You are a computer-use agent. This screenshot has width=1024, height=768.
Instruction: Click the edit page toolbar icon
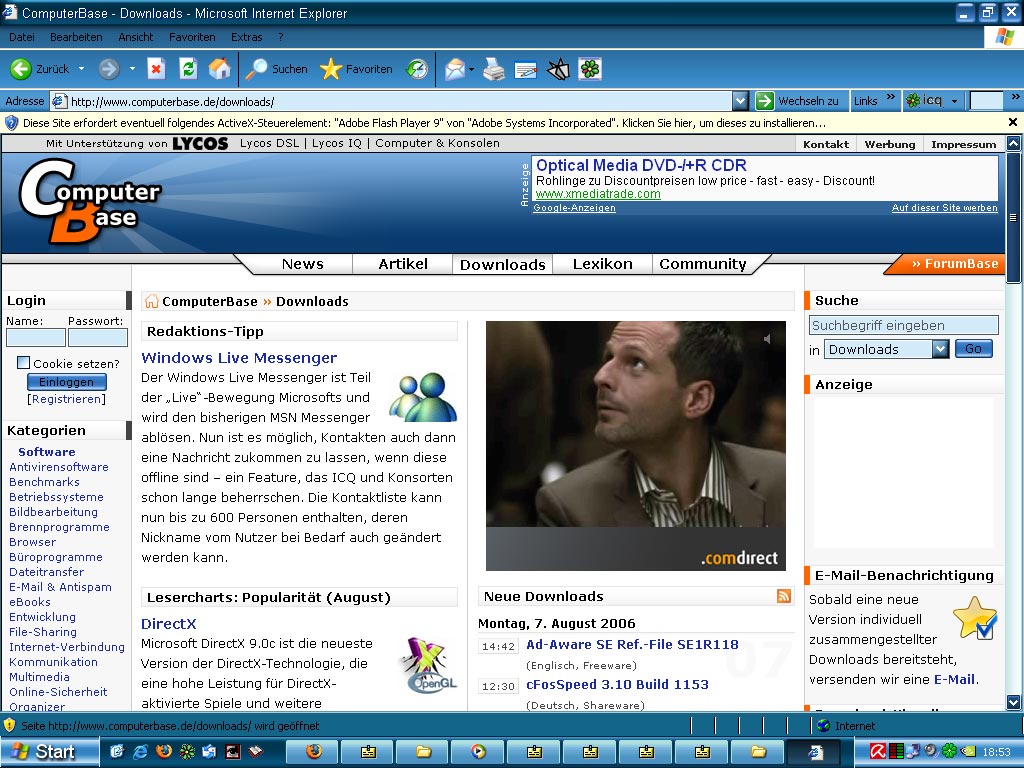[526, 69]
